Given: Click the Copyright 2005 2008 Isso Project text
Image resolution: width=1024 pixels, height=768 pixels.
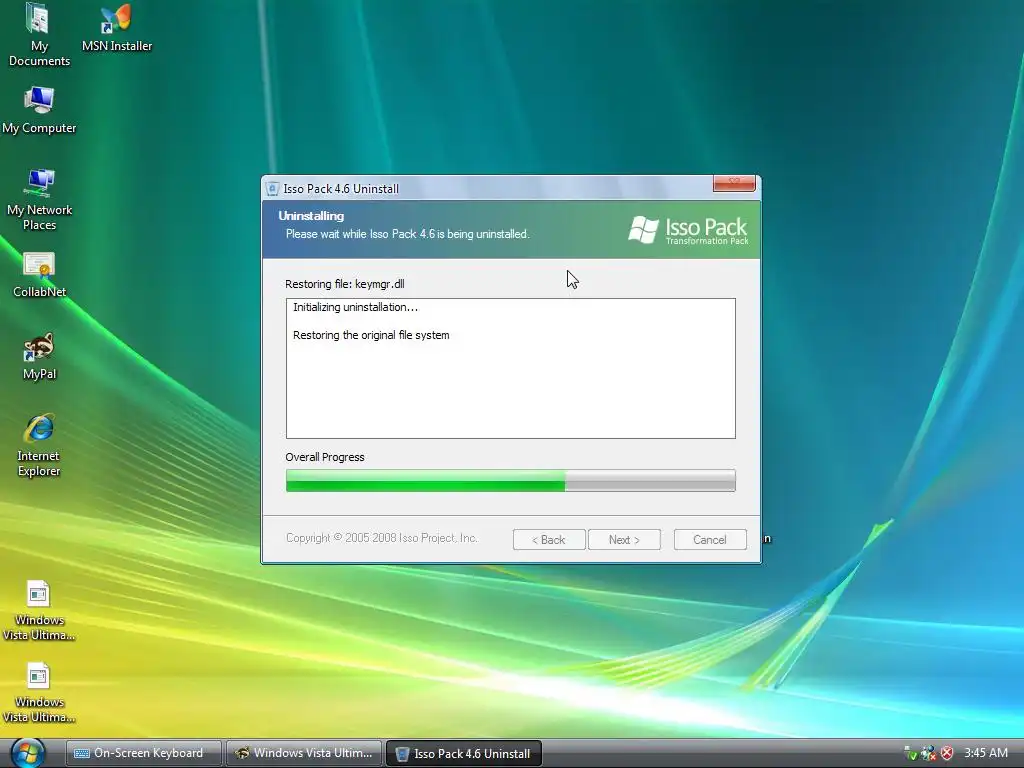Looking at the screenshot, I should click(382, 537).
